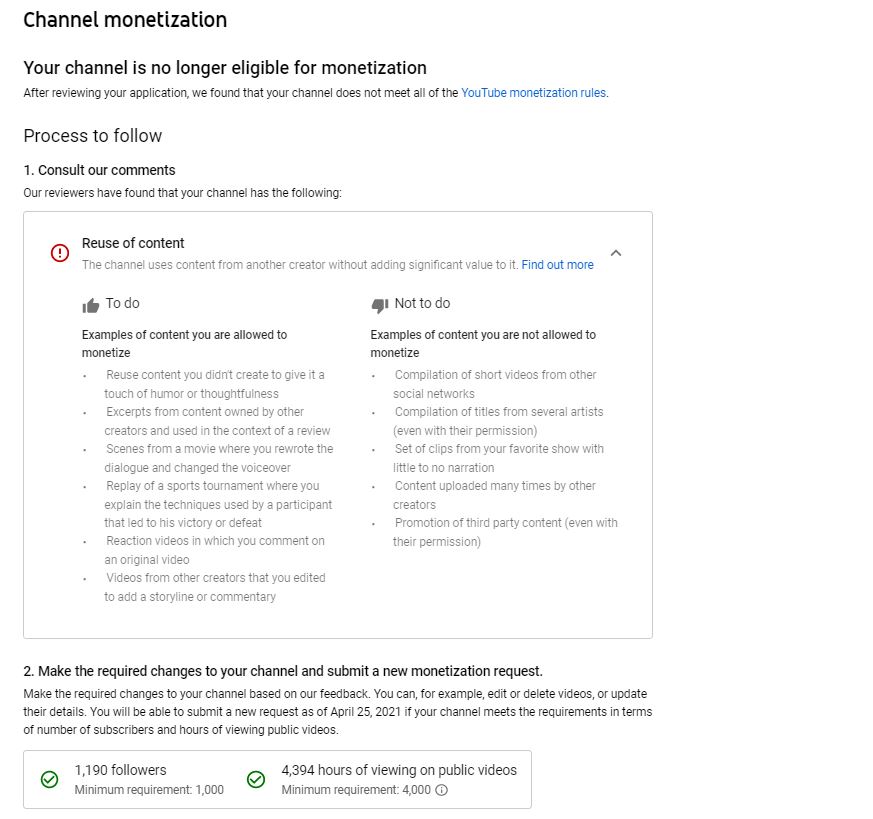Click the 1,190 followers stat

tap(121, 770)
